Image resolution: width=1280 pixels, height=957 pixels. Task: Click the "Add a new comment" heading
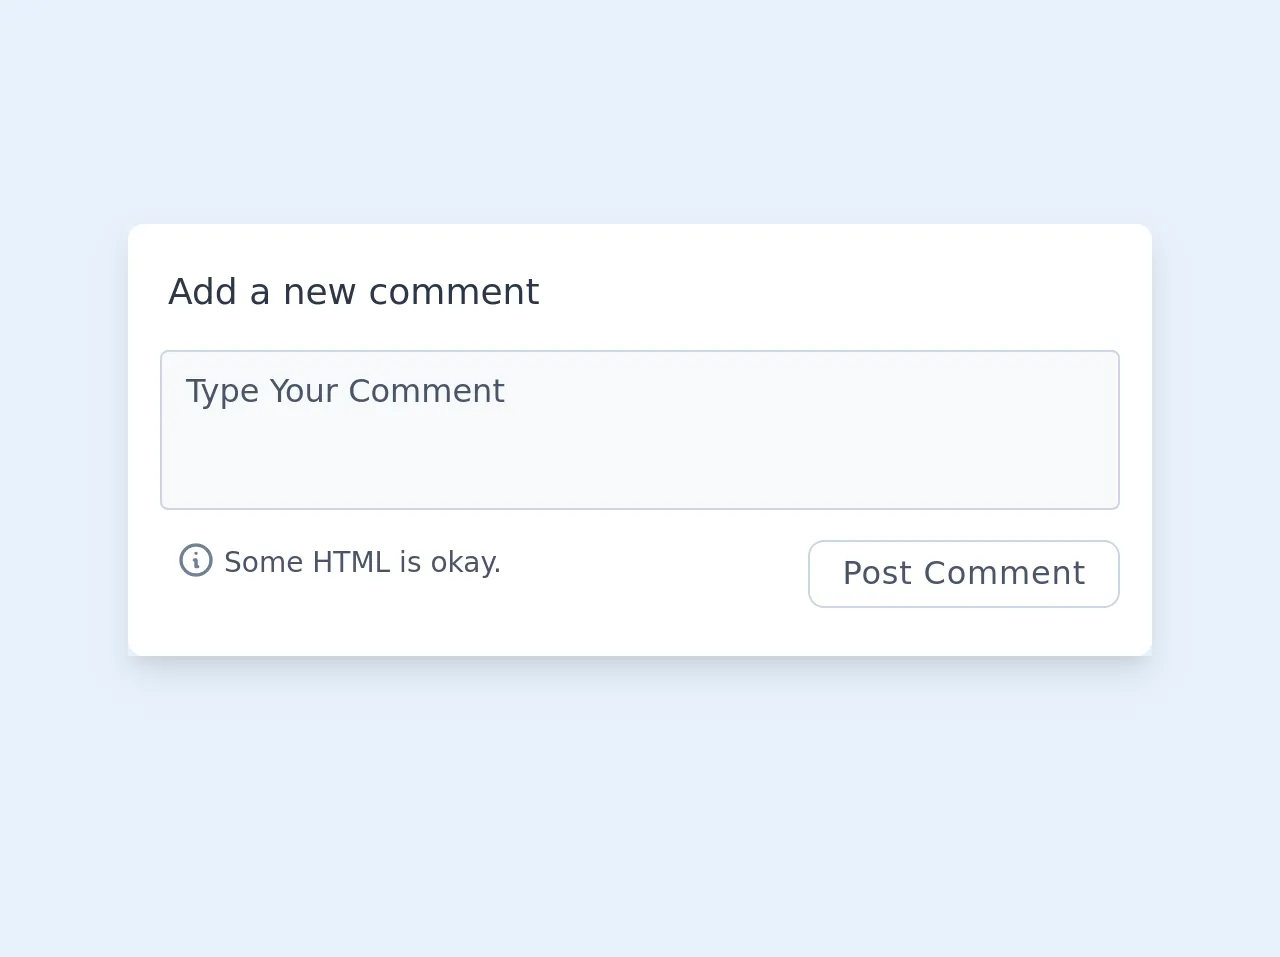point(353,292)
